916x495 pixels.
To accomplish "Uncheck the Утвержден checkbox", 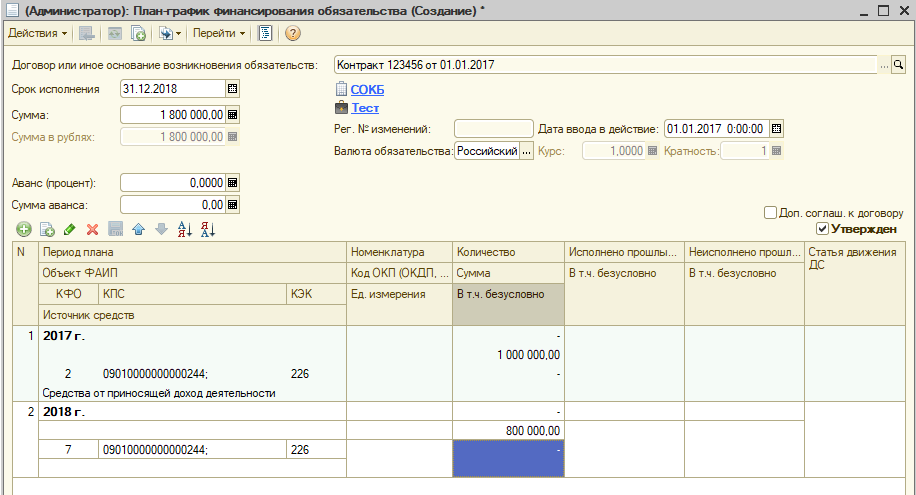I will tap(823, 229).
